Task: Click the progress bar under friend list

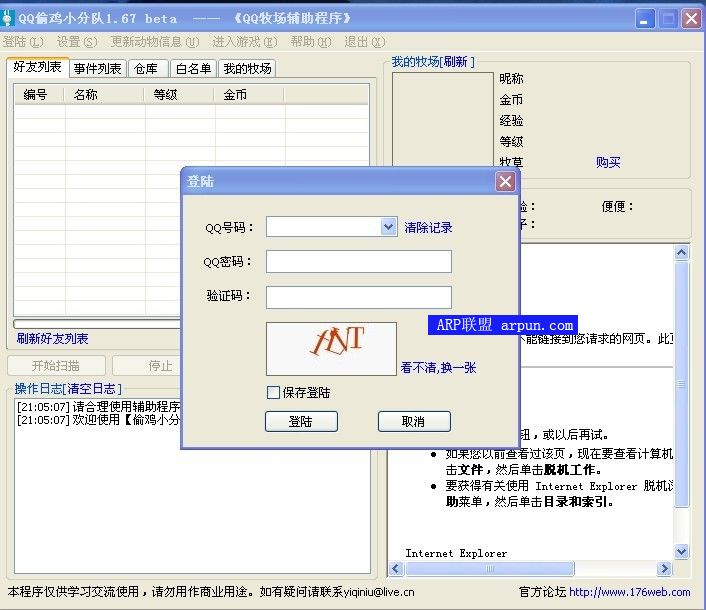Action: tap(97, 324)
